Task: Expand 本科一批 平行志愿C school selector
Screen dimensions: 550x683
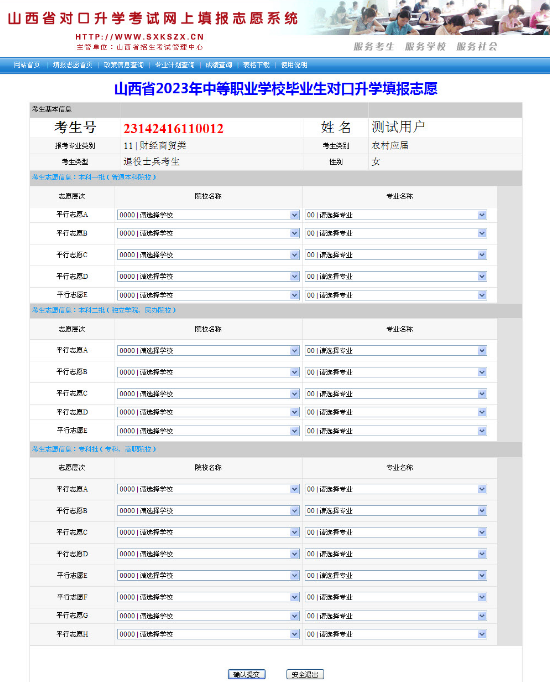Action: (x=208, y=255)
